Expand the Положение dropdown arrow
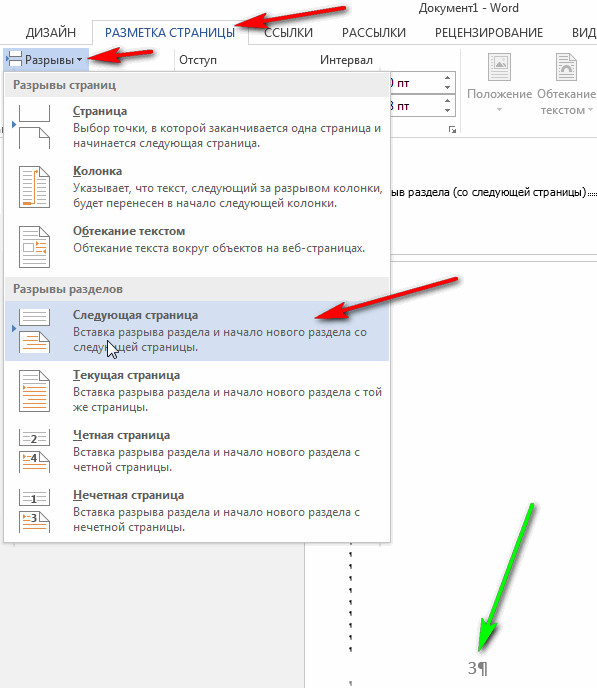The width and height of the screenshot is (597, 688). 499,110
